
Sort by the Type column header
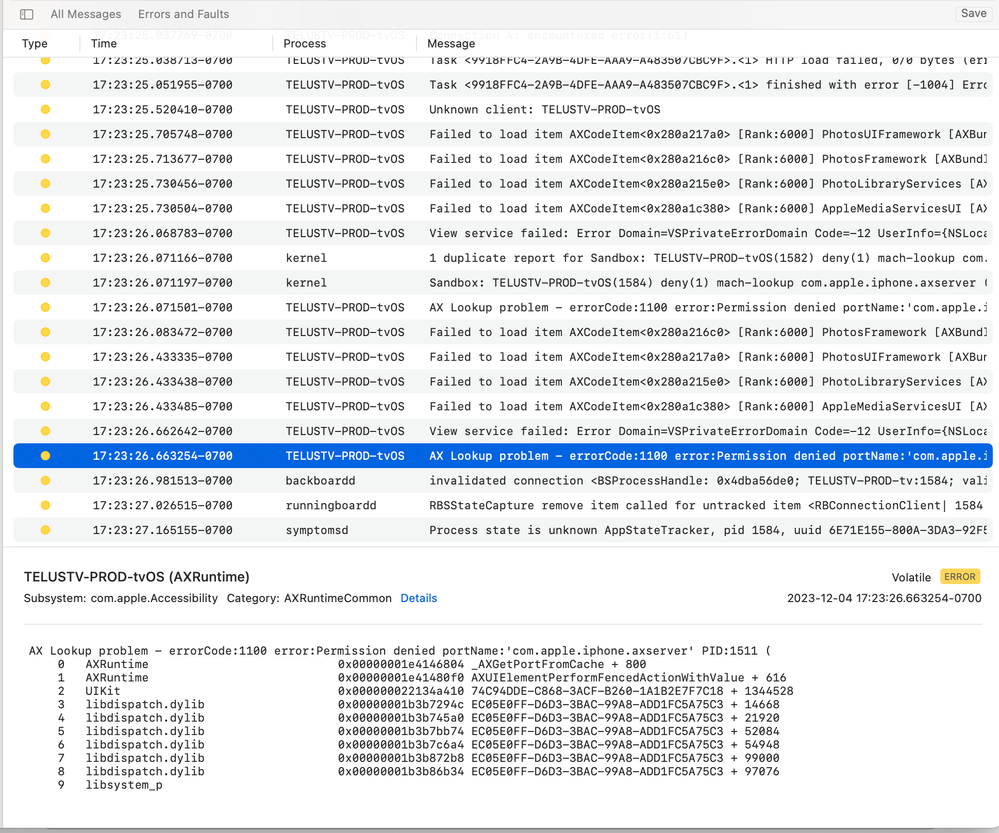coord(35,44)
